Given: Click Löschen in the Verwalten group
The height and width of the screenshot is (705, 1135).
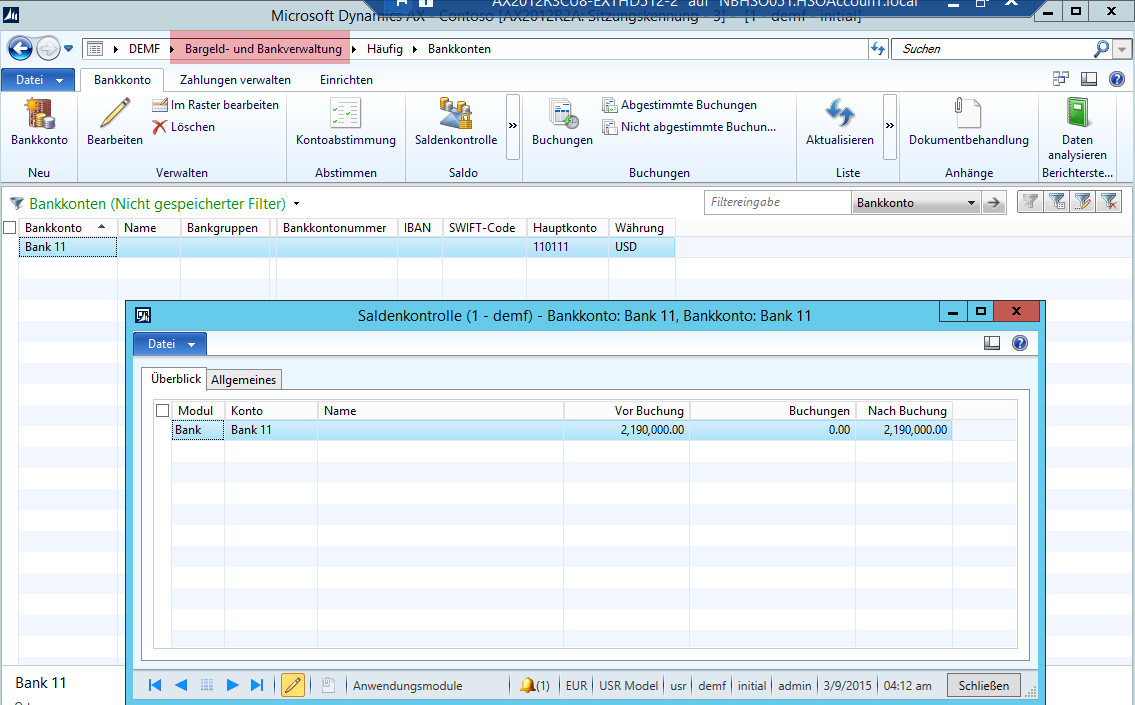Looking at the screenshot, I should (x=183, y=127).
